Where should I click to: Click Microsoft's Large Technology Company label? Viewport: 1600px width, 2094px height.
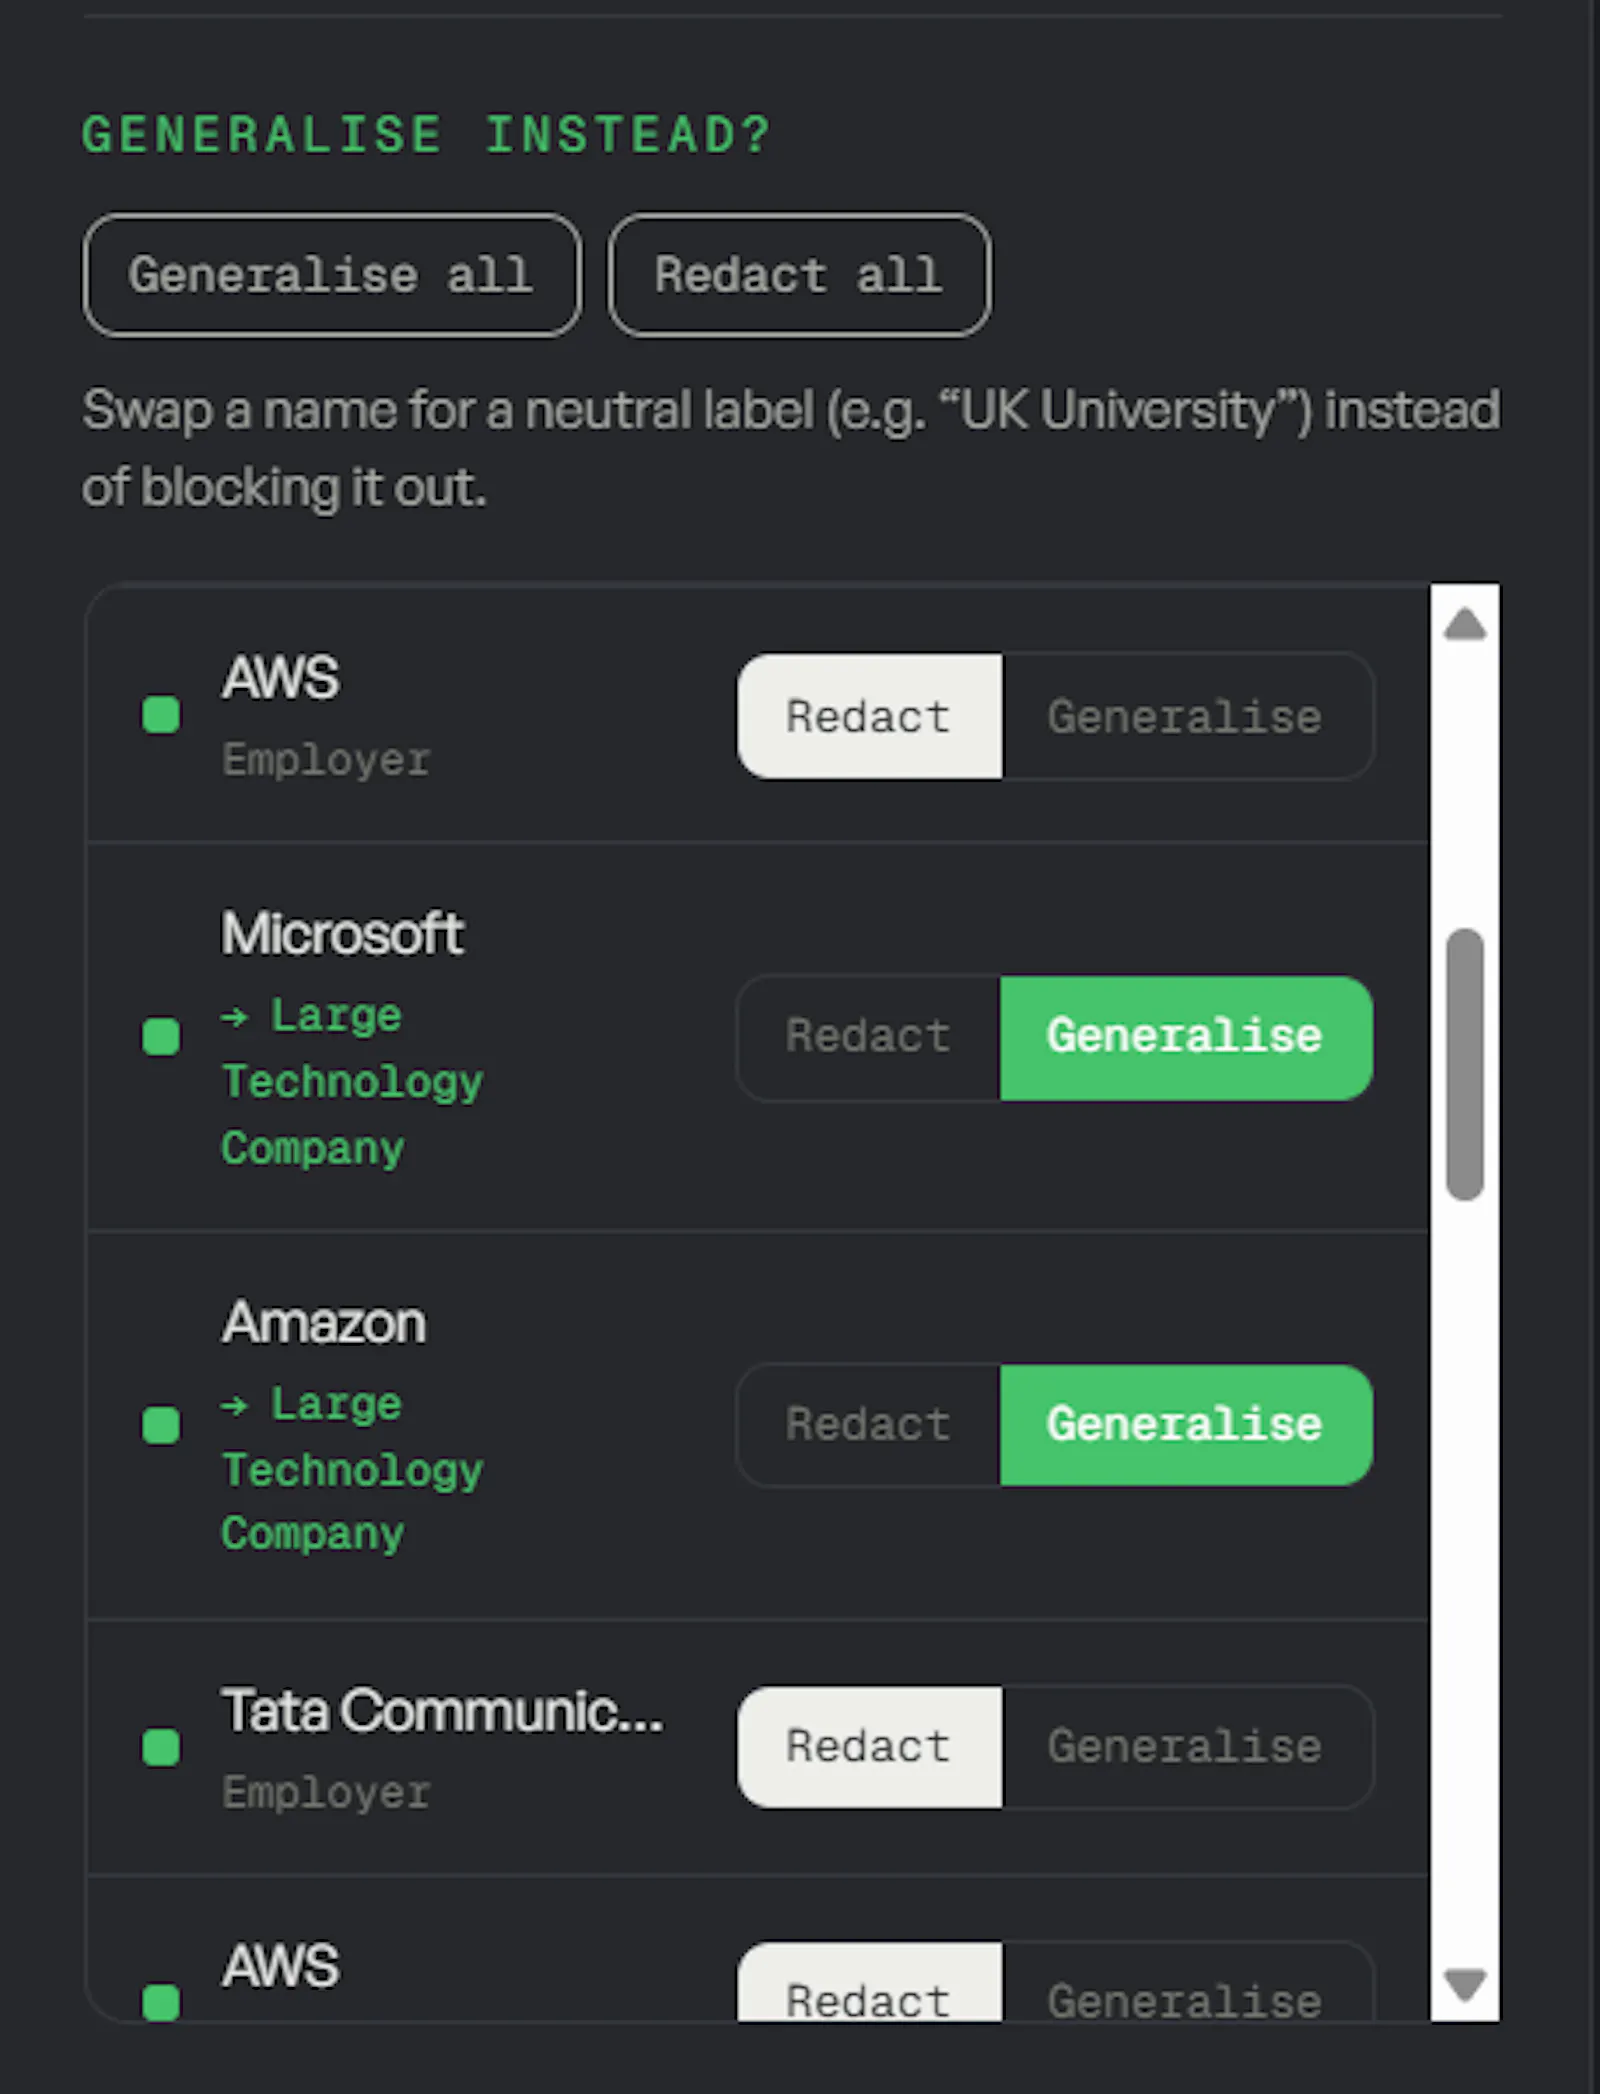352,1082
